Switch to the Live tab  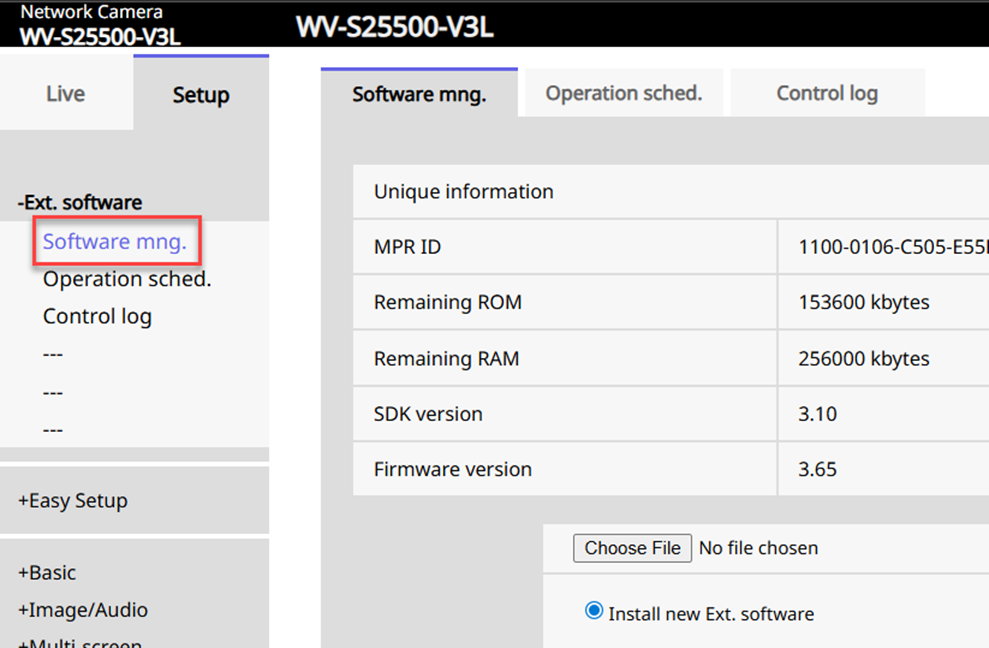point(65,94)
